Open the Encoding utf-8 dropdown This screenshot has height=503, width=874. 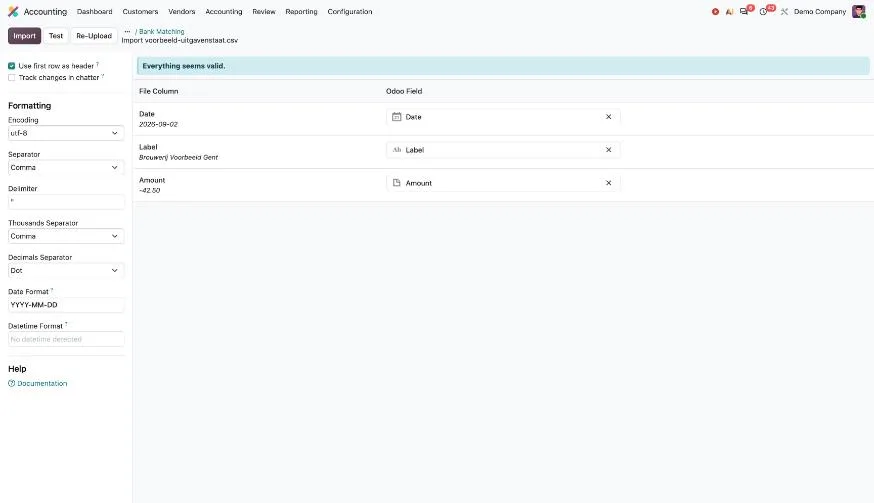click(66, 133)
